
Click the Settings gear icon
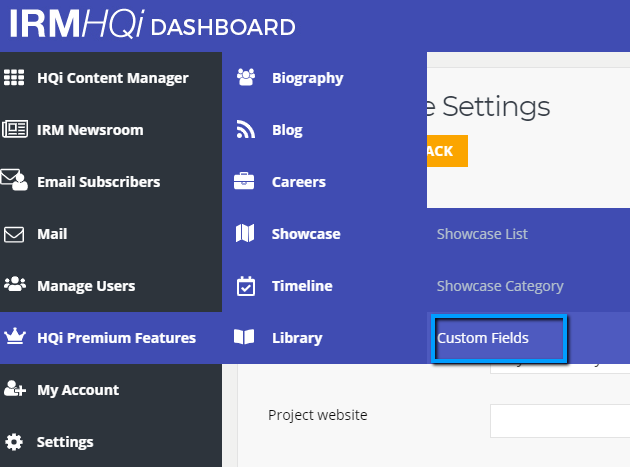(14, 442)
